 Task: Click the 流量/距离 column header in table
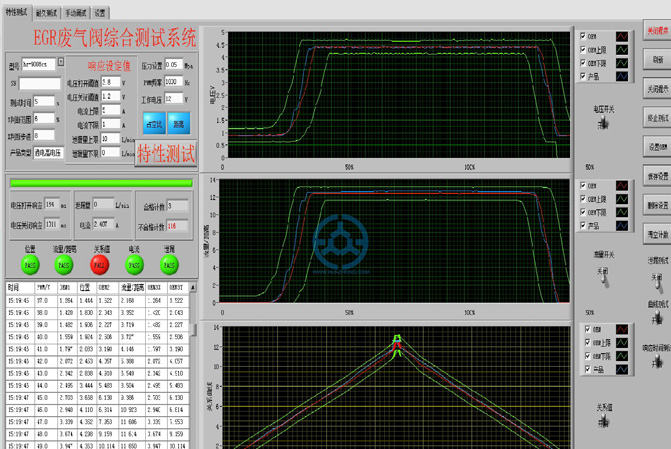tap(132, 288)
